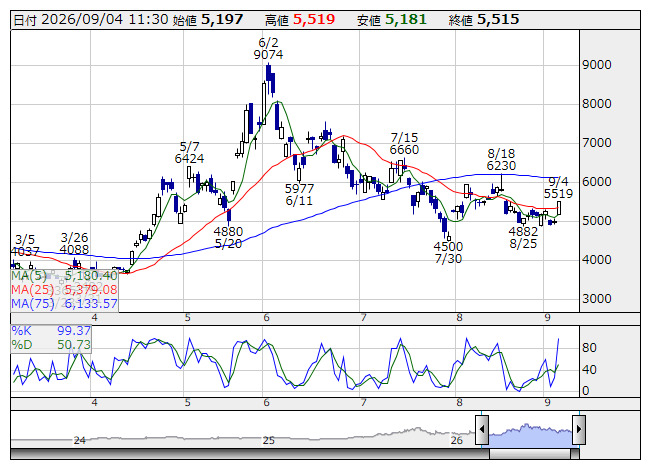
Task: Click year 24 marker in overview timeline
Action: (x=80, y=440)
